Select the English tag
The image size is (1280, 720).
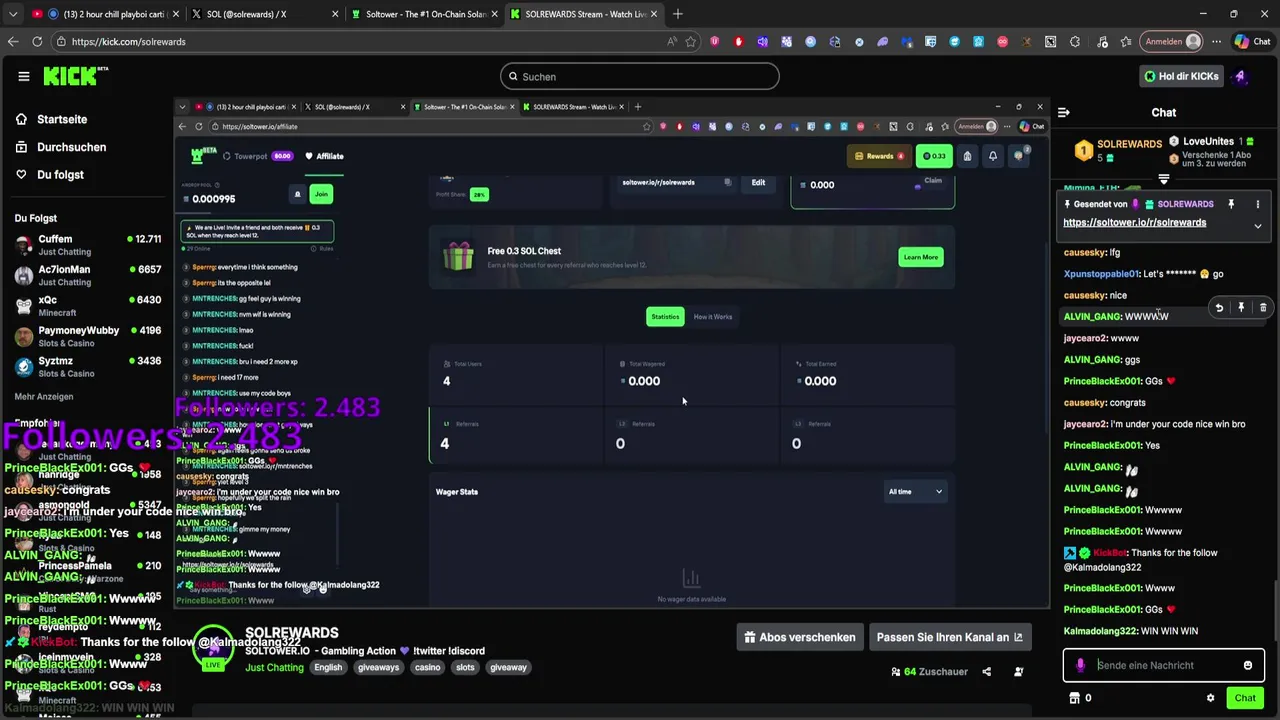[x=328, y=667]
